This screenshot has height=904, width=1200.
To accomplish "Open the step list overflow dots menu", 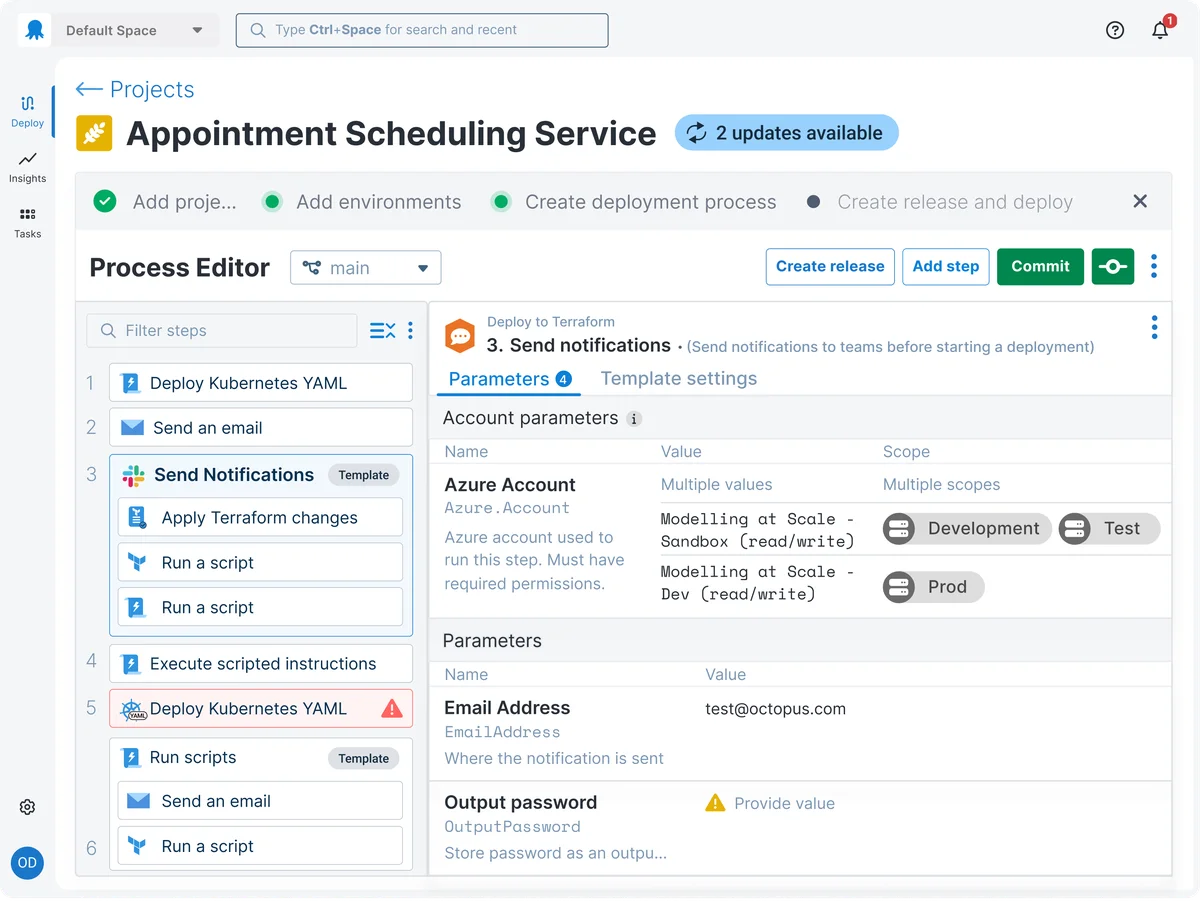I will pos(410,330).
